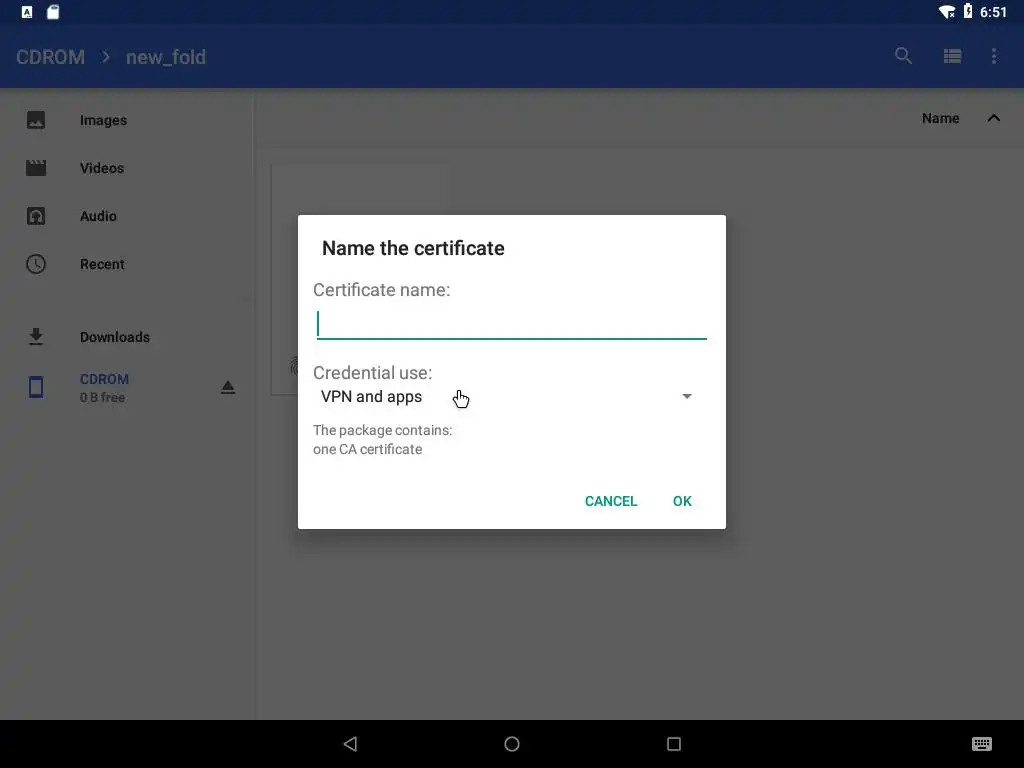Confirm the certificate with OK
Image resolution: width=1024 pixels, height=768 pixels.
(682, 501)
